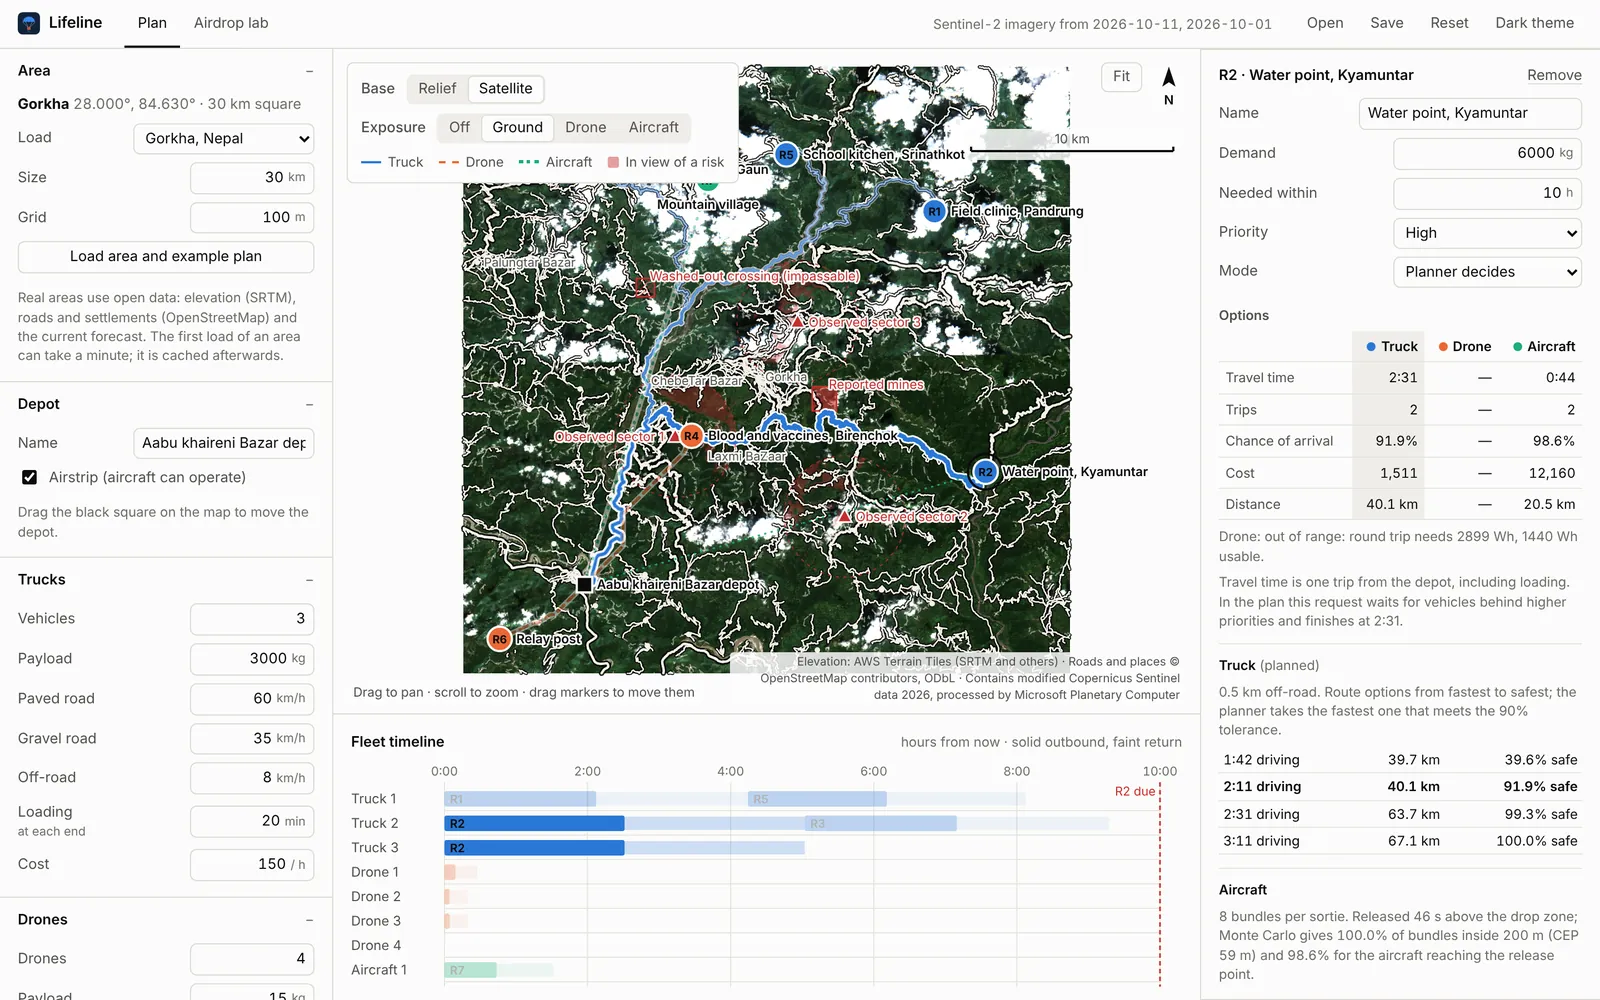The height and width of the screenshot is (1000, 1600).
Task: Collapse the Trucks section
Action: [x=309, y=580]
